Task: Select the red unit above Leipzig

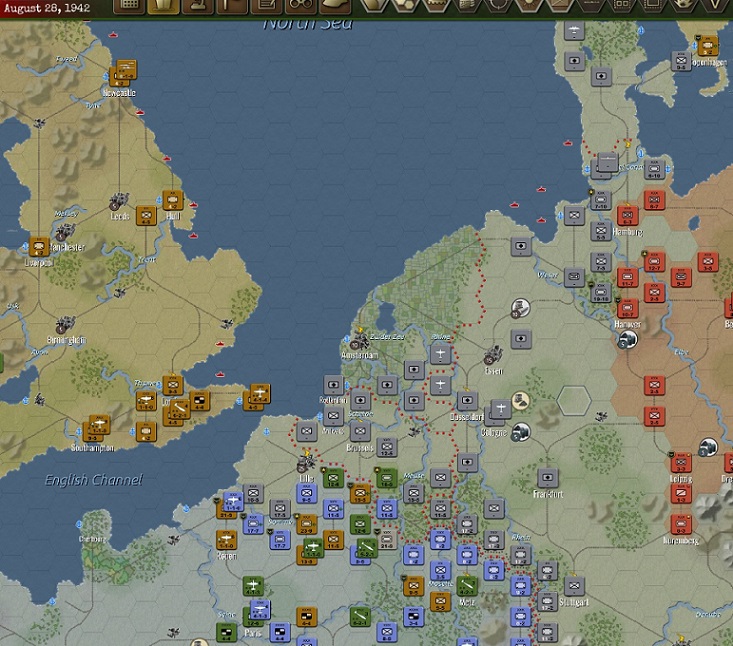Action: pos(681,463)
